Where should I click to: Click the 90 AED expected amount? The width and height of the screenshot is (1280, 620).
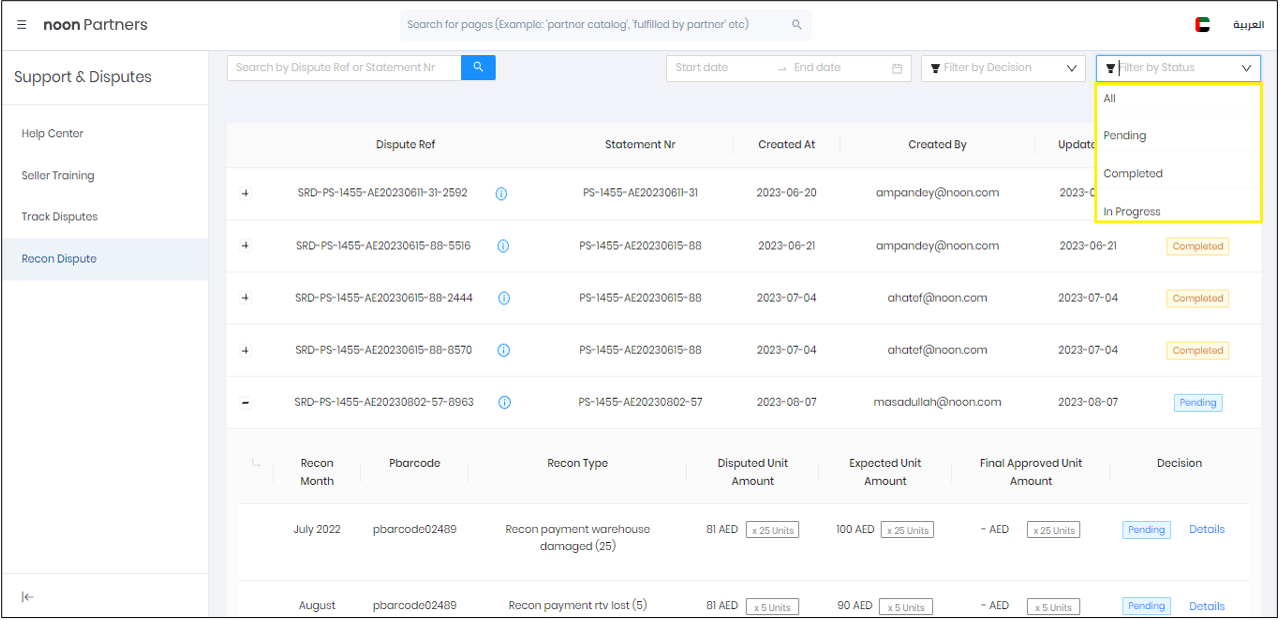click(855, 606)
